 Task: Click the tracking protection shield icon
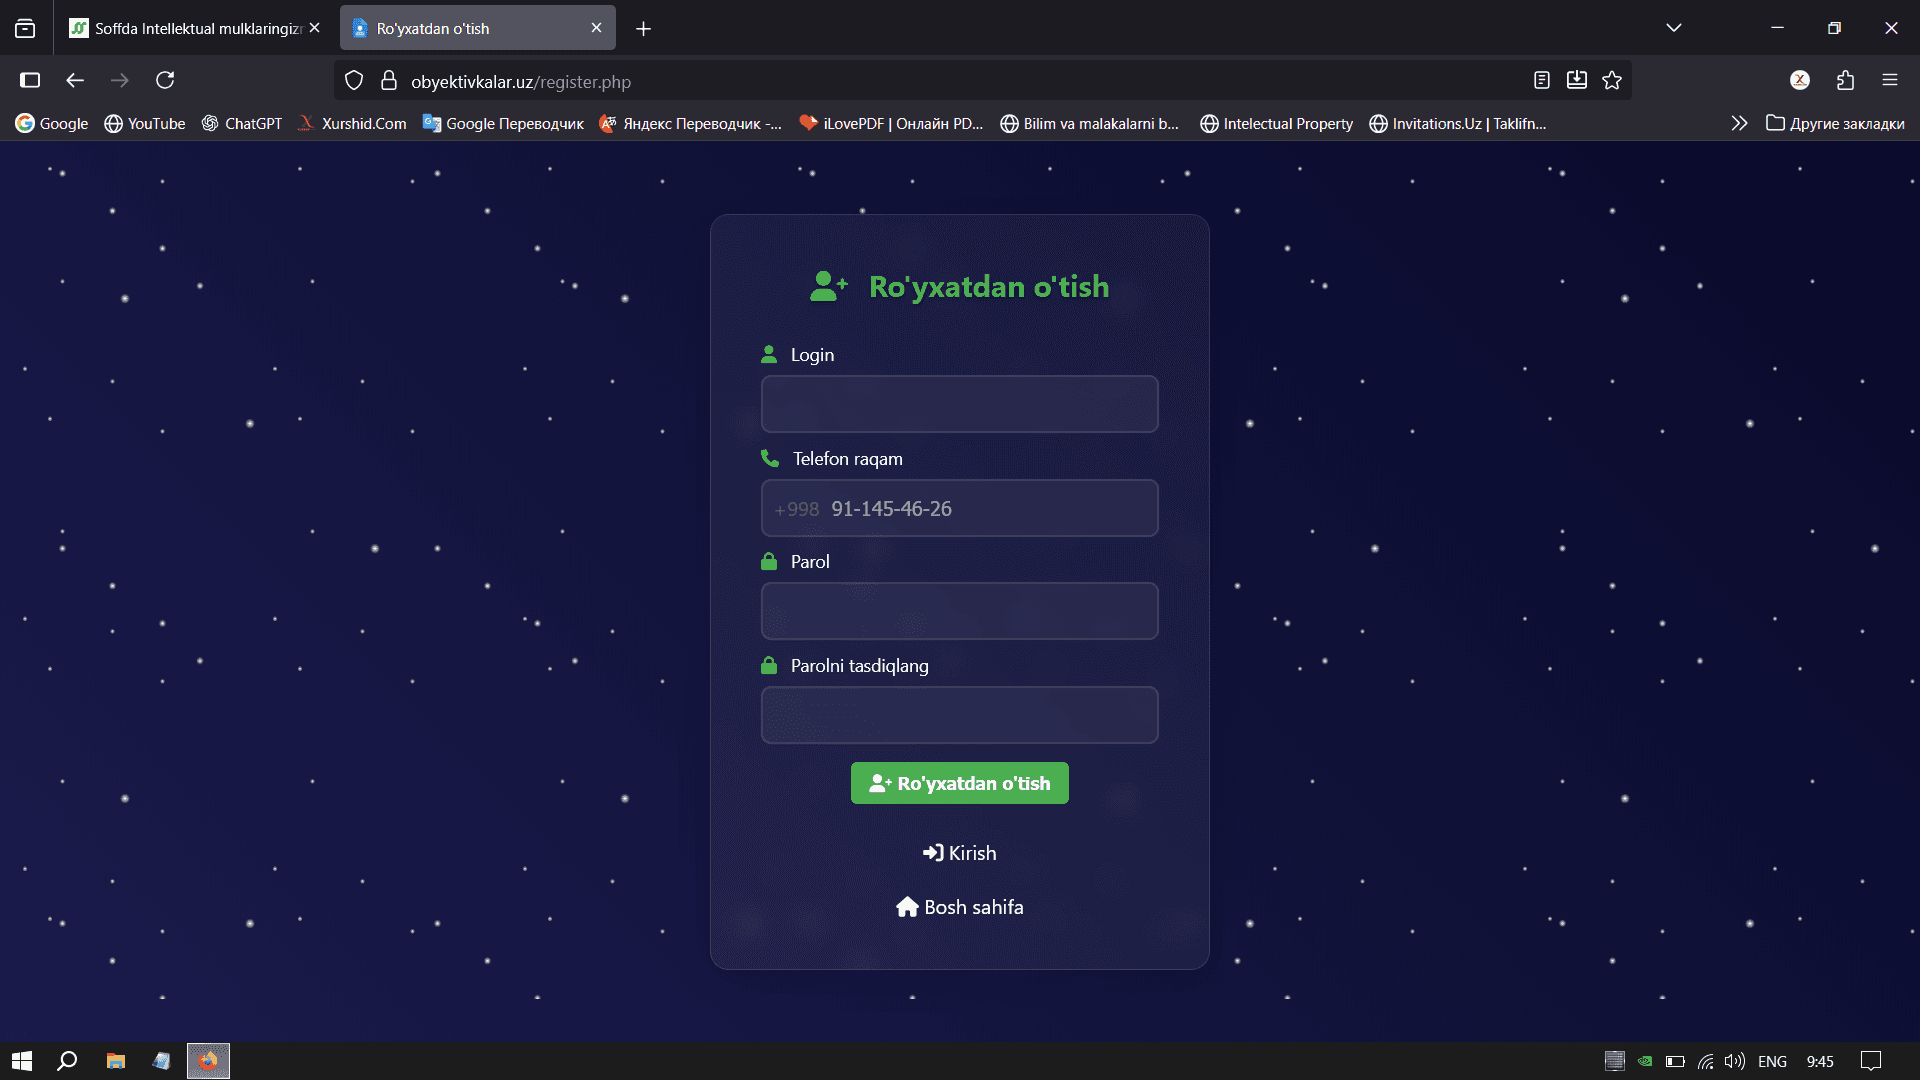354,81
